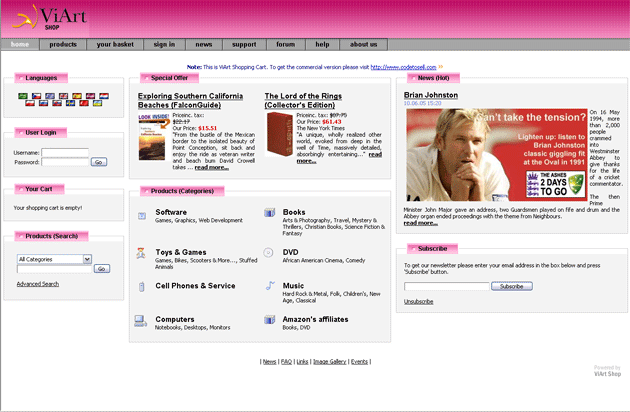Click the Cell Phones category icon
The image size is (630, 412).
[141, 287]
